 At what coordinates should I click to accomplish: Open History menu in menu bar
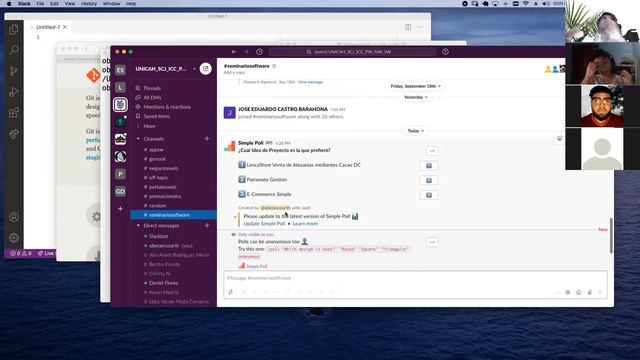point(89,3)
